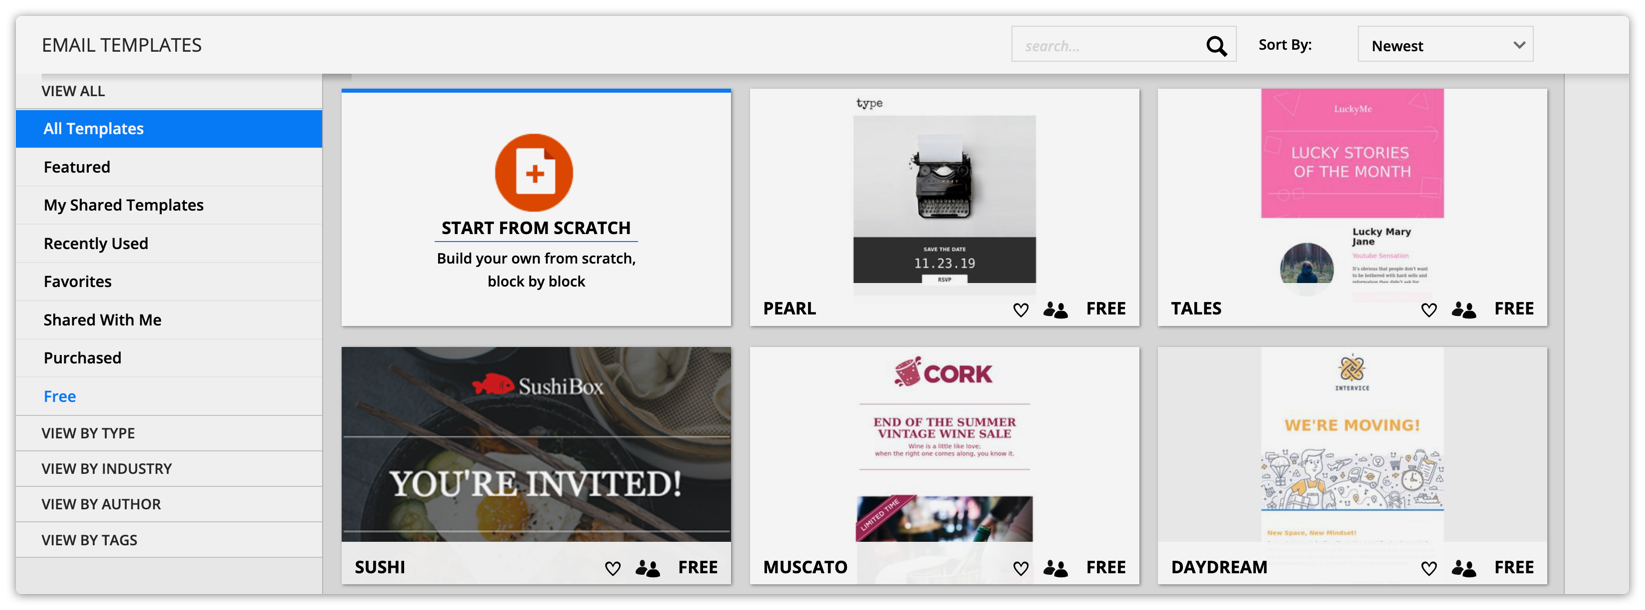The image size is (1645, 610).
Task: Open the Featured templates list
Action: tap(169, 167)
